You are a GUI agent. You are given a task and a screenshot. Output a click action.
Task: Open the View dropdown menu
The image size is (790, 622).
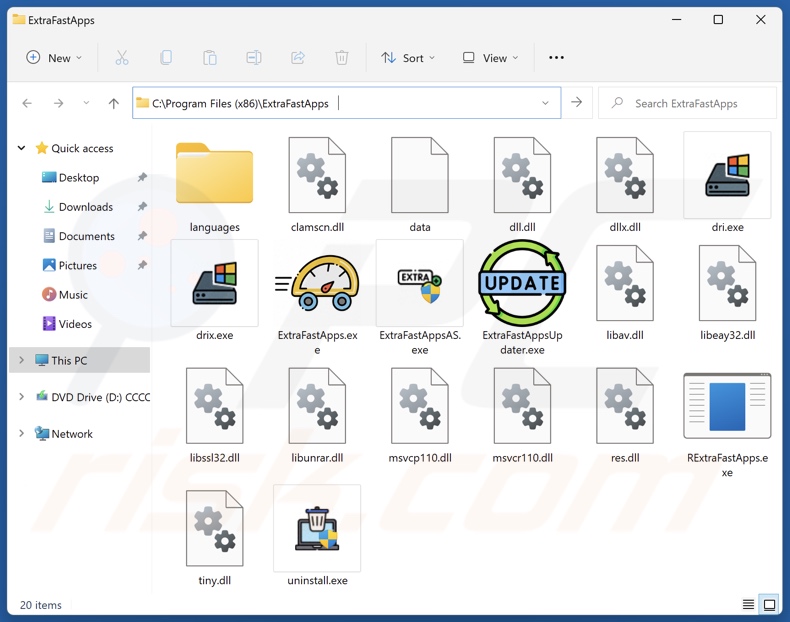[490, 58]
